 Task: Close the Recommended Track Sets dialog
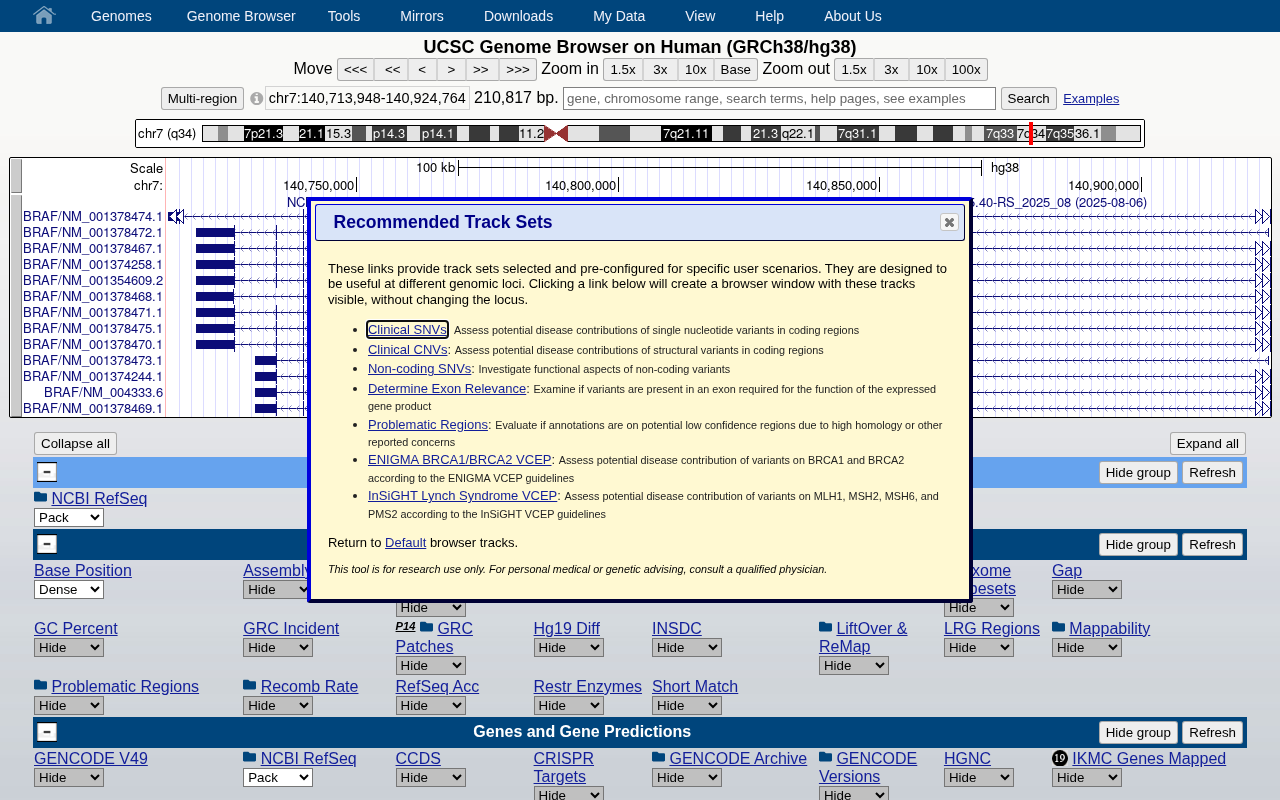[949, 222]
